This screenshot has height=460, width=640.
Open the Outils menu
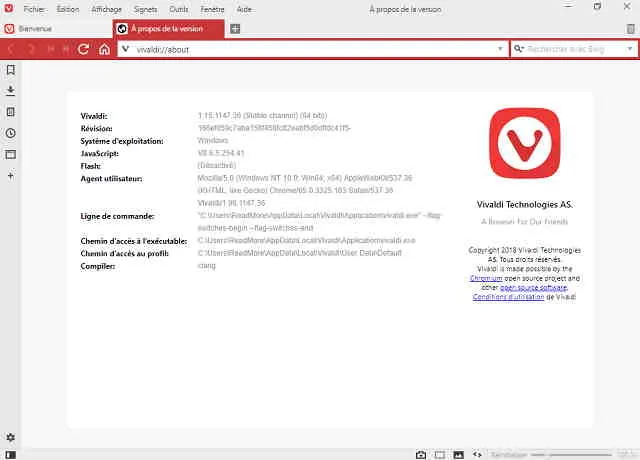[x=179, y=9]
